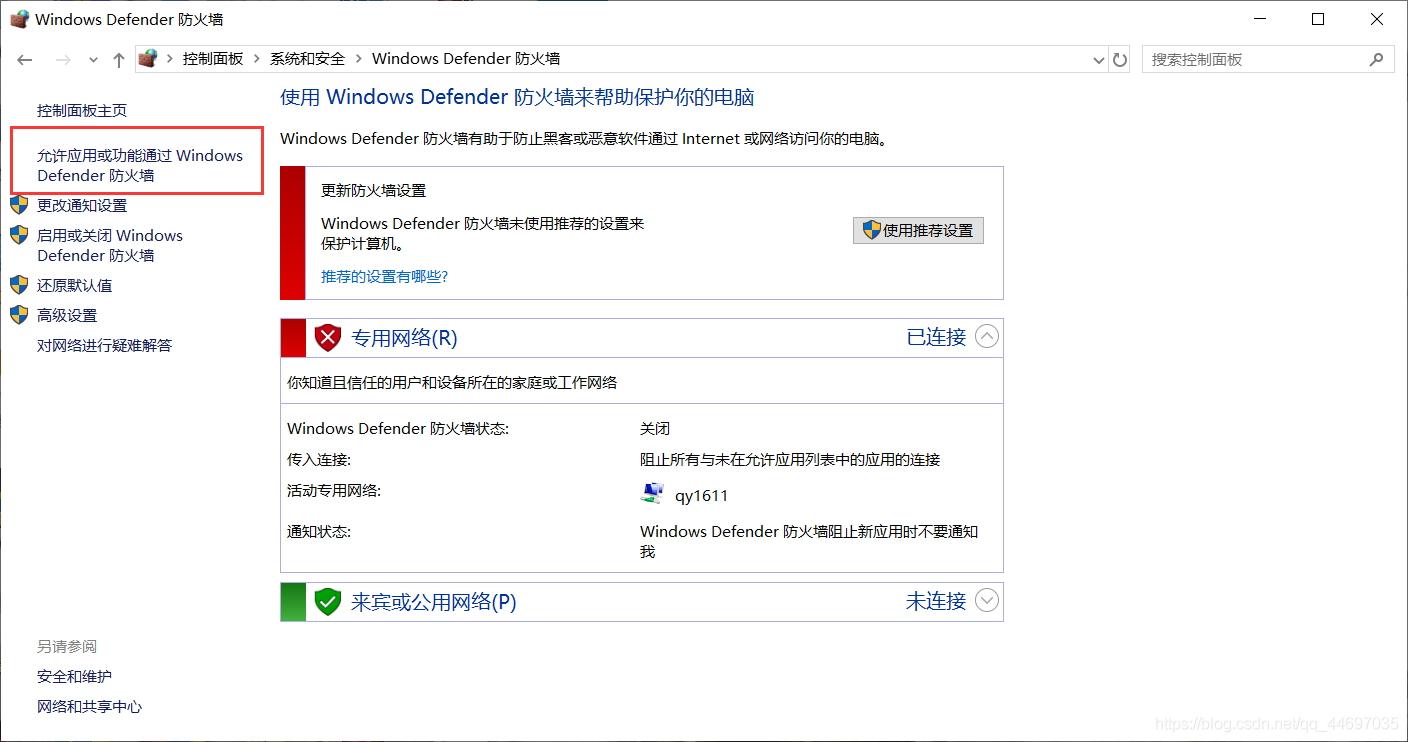Click the 未连接 status text
Image resolution: width=1408 pixels, height=742 pixels.
pos(937,600)
